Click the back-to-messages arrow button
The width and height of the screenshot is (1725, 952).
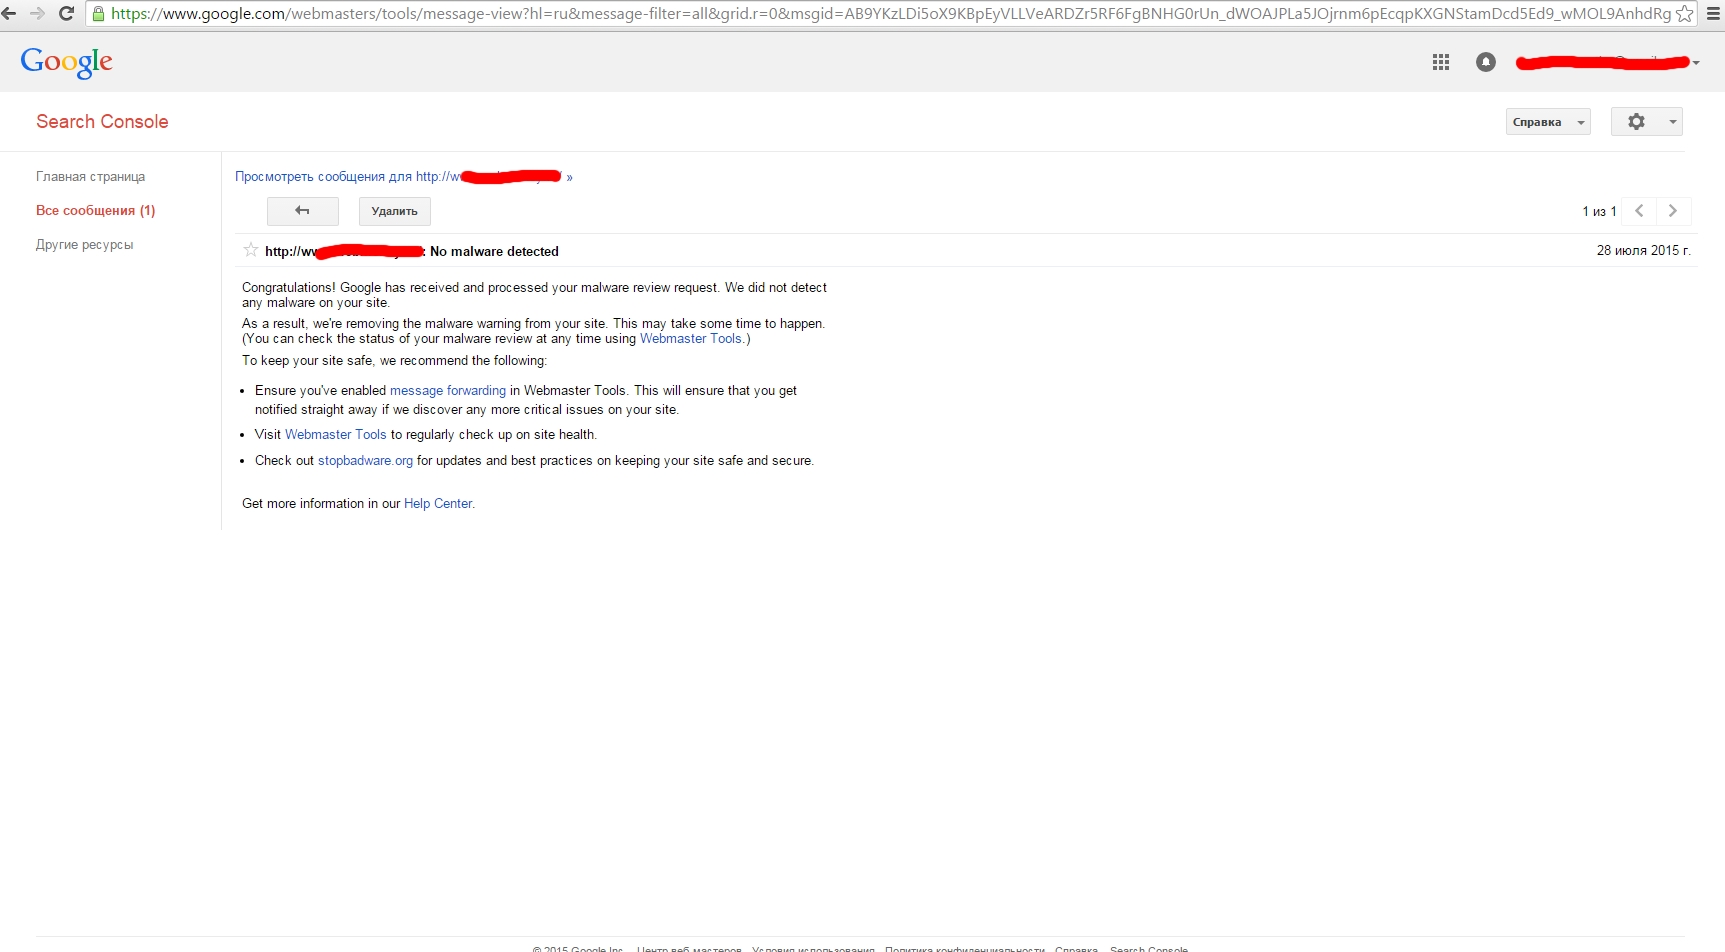point(302,211)
